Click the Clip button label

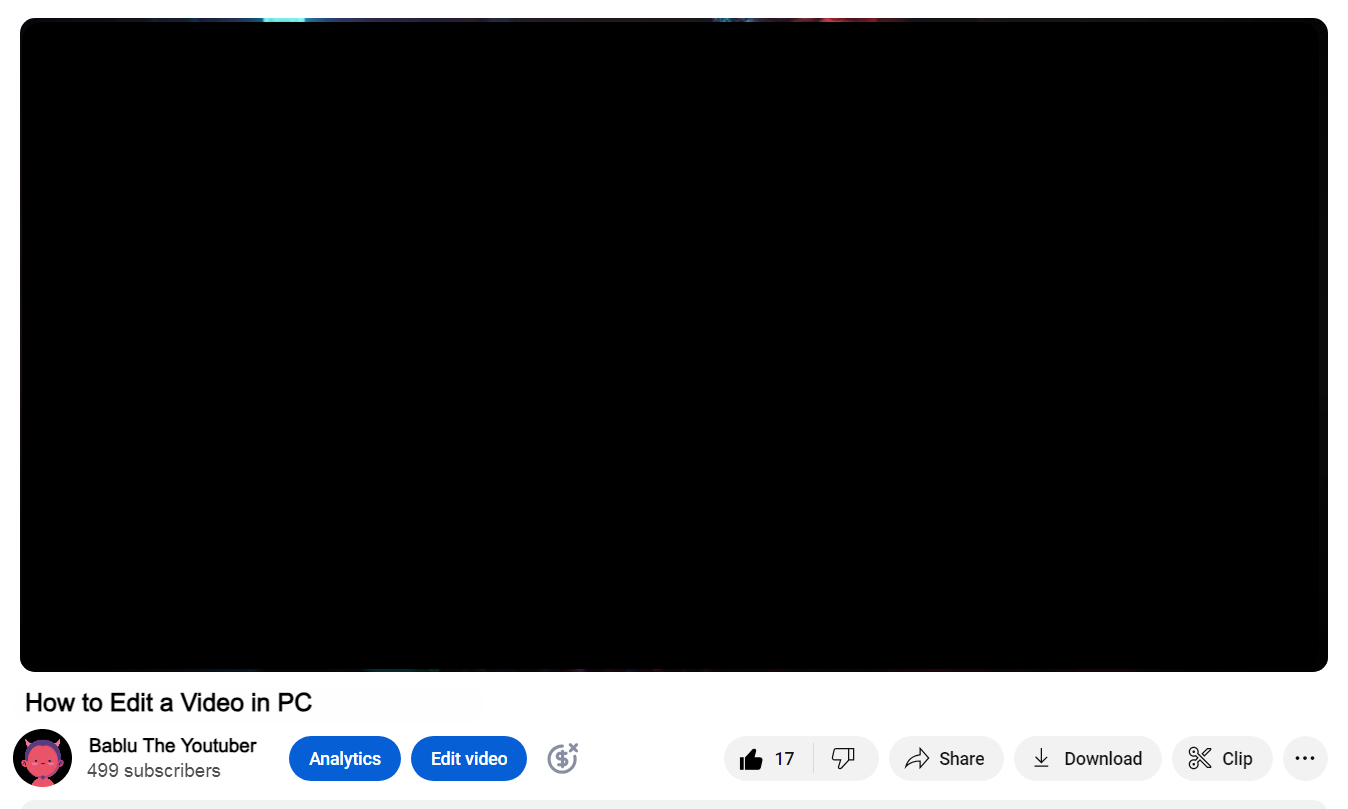click(x=1237, y=759)
